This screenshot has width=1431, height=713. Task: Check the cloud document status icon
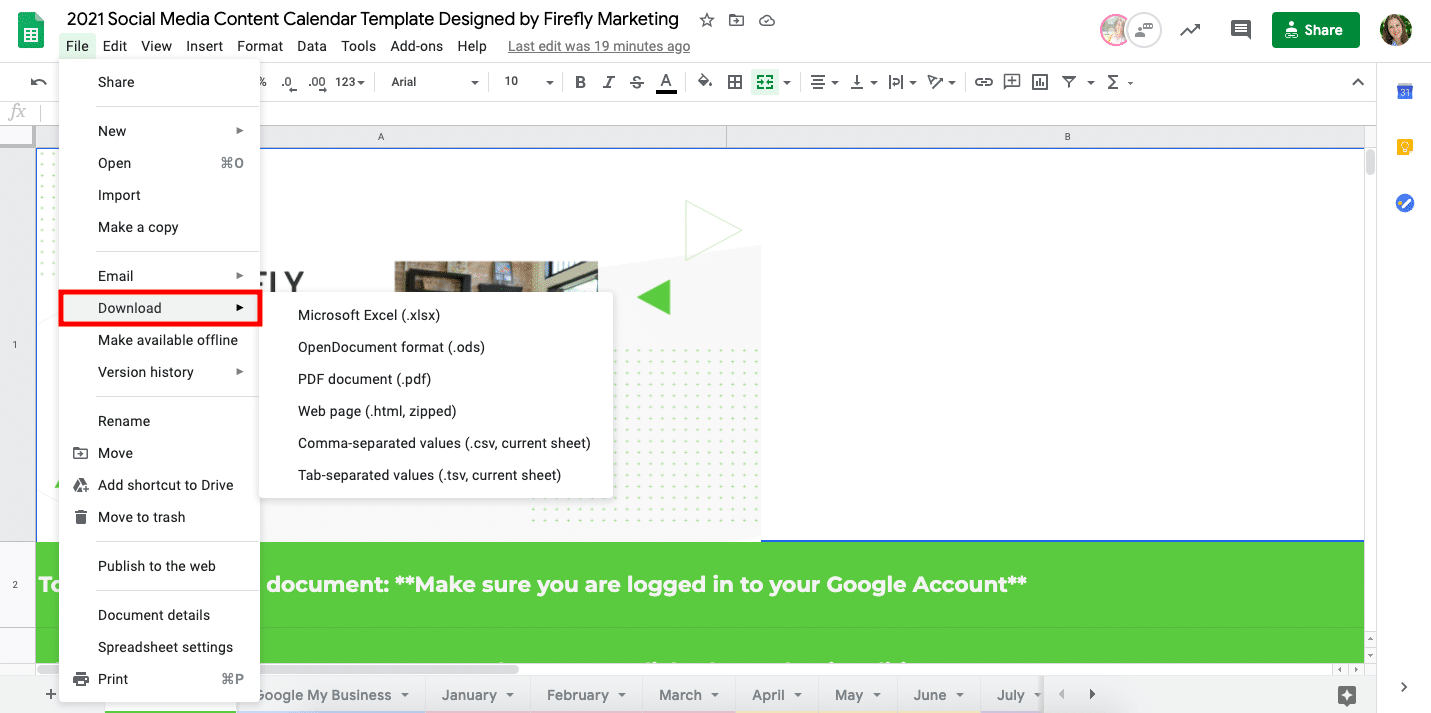767,20
